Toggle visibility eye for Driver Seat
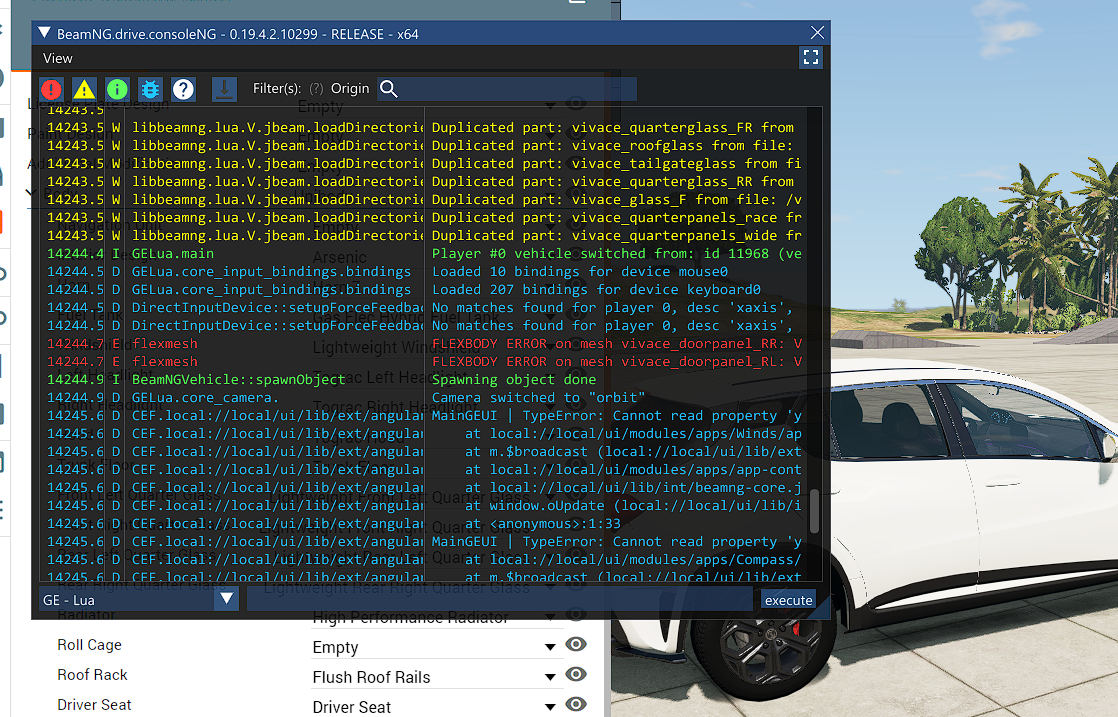Screen dimensions: 1118x717 click(x=576, y=704)
